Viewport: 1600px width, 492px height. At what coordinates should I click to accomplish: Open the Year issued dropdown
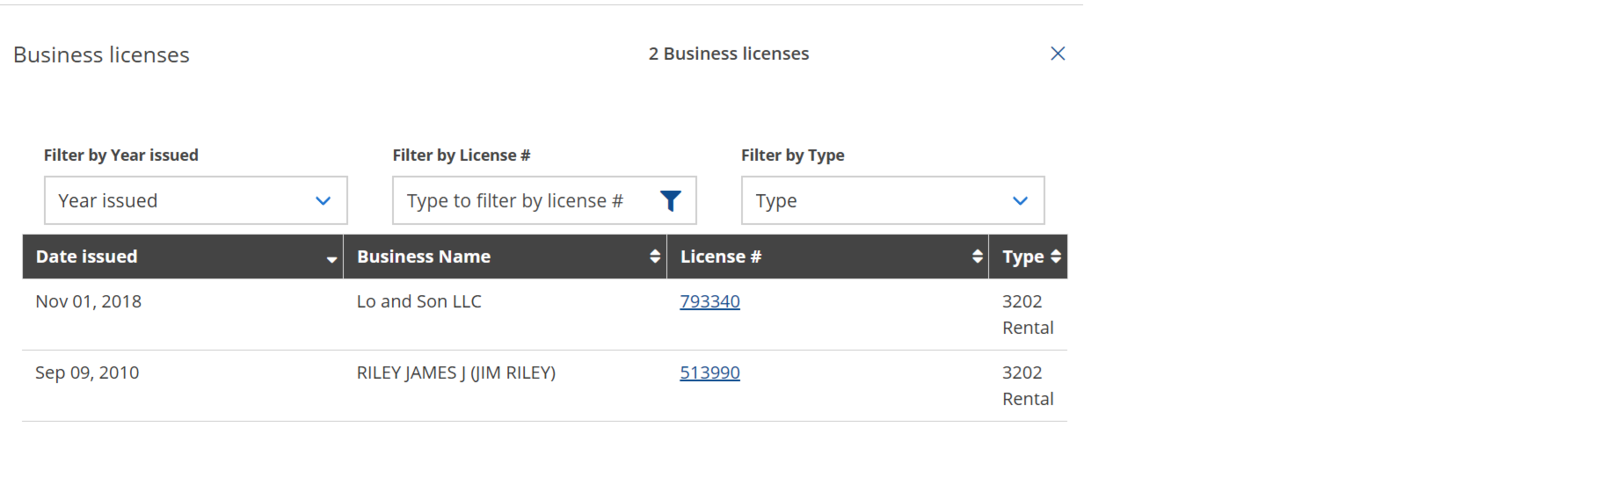click(x=195, y=201)
